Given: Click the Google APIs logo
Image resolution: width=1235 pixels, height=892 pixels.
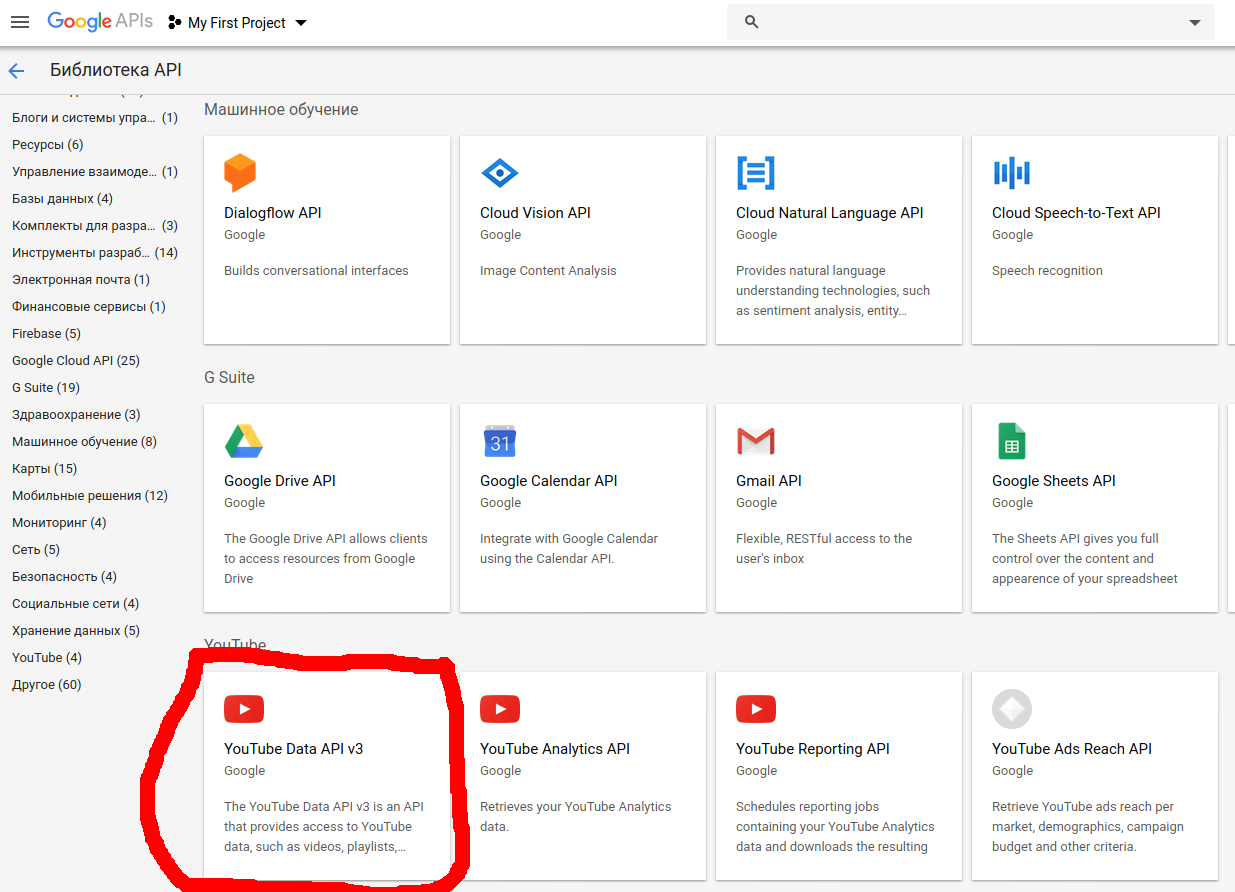Looking at the screenshot, I should click(x=100, y=22).
